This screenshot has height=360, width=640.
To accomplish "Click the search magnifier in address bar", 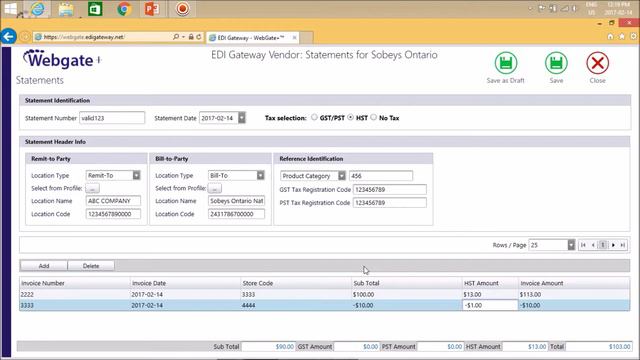I will coord(176,37).
